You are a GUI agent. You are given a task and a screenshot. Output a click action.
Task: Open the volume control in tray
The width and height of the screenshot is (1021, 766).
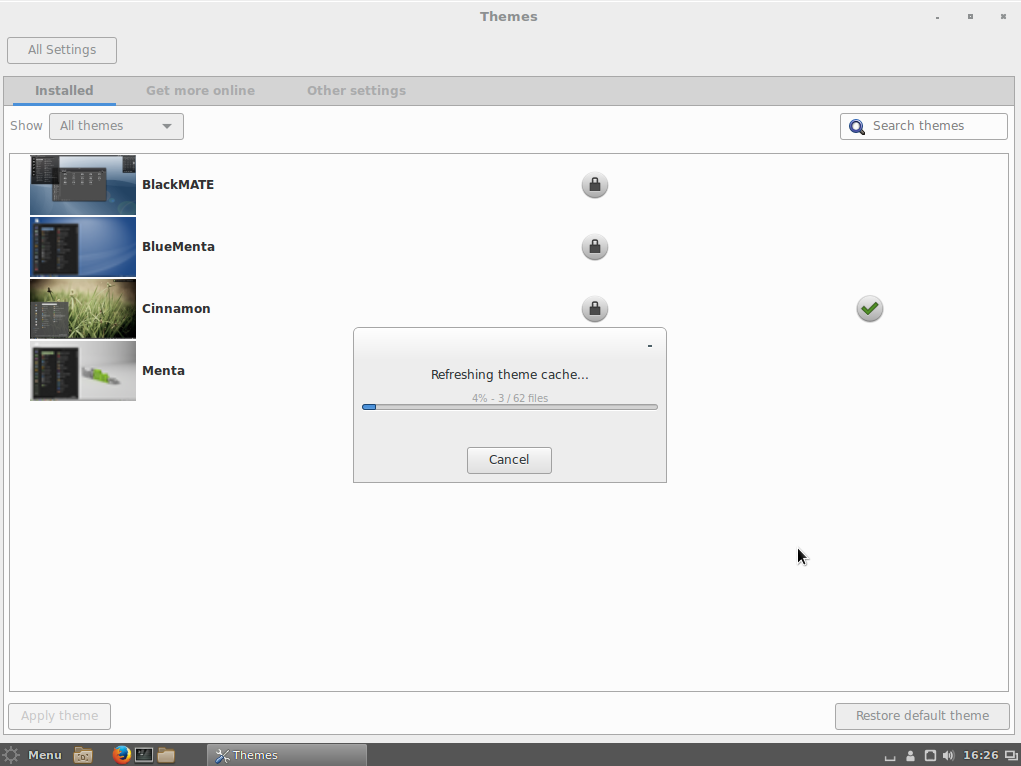point(948,756)
